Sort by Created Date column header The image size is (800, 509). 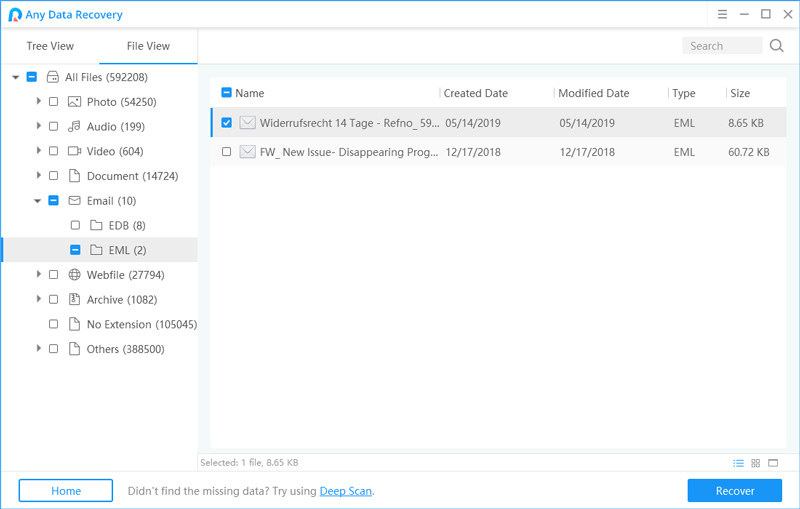pos(476,93)
